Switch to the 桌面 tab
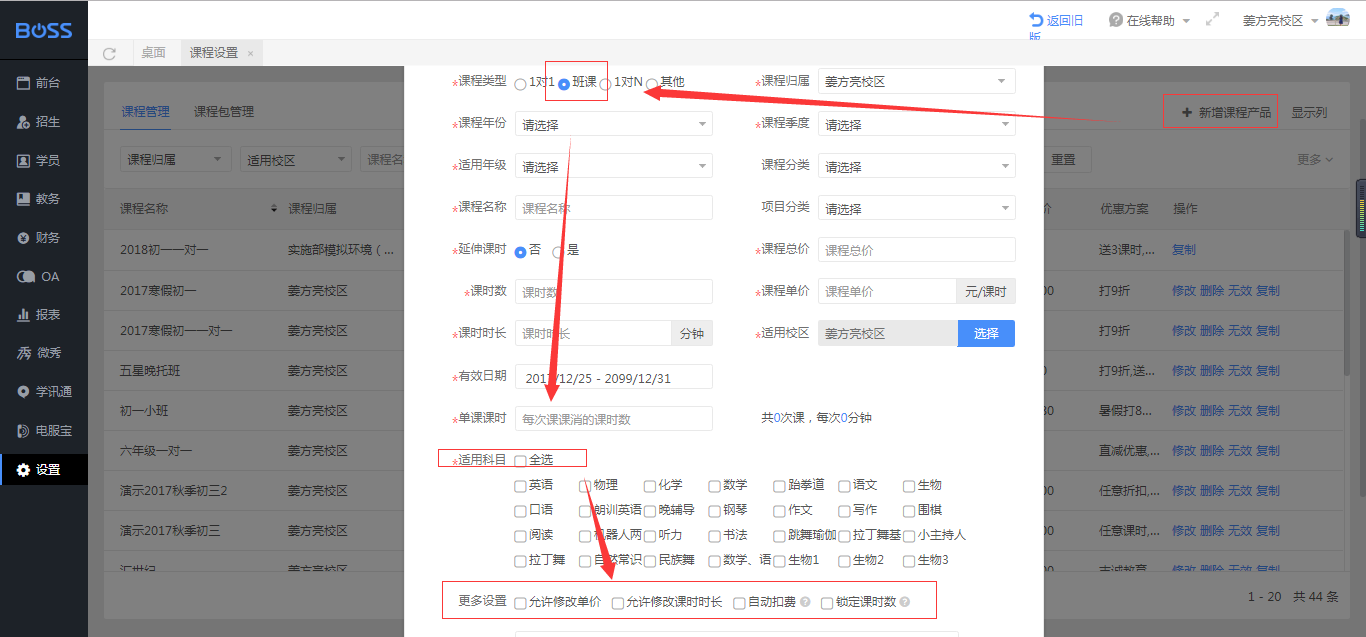Viewport: 1366px width, 637px height. (x=153, y=53)
